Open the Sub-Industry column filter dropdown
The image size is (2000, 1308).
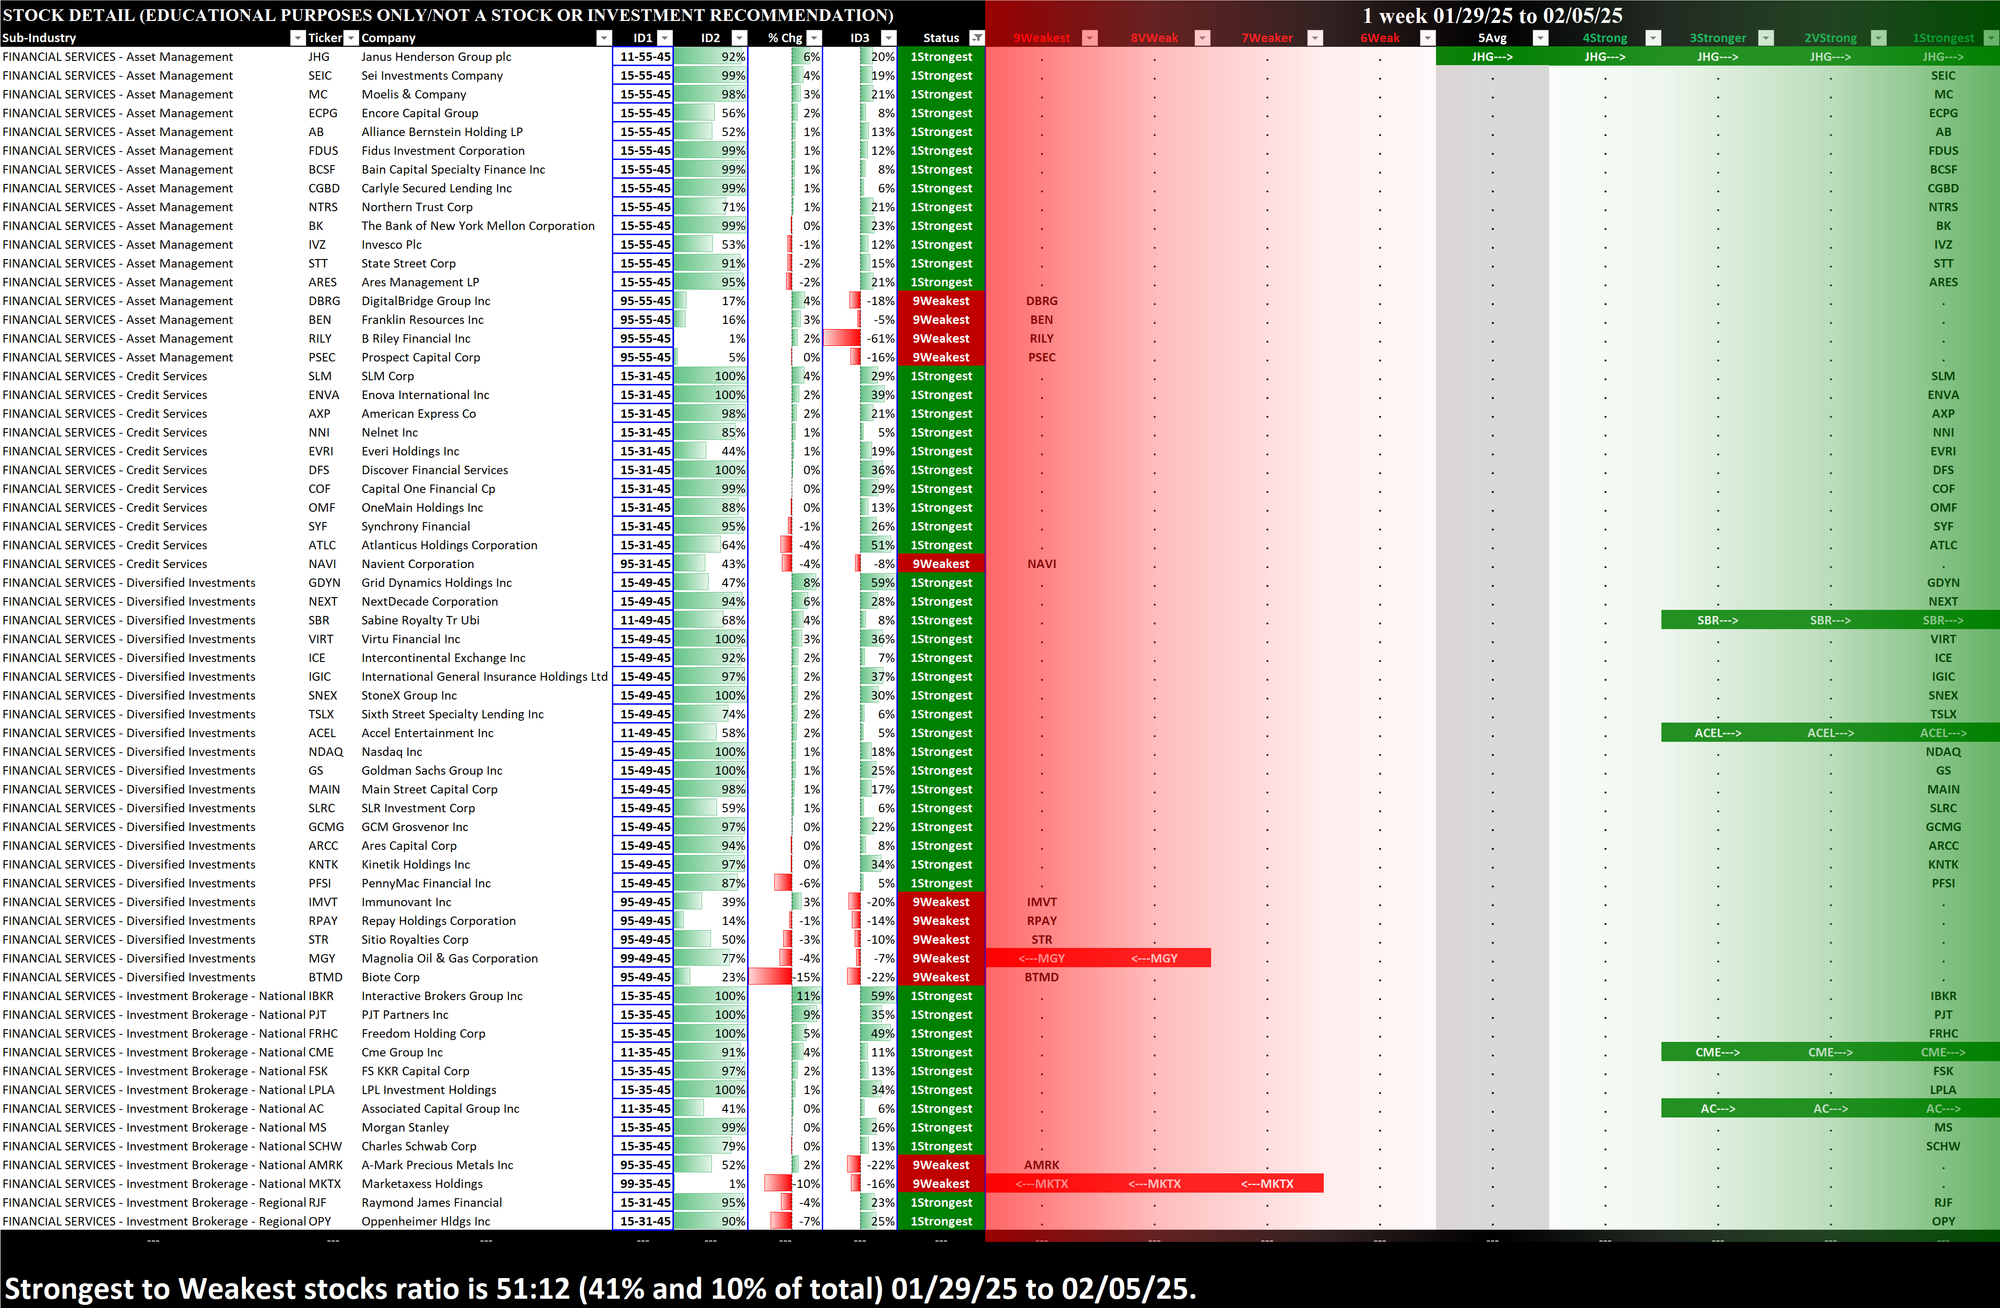coord(297,38)
